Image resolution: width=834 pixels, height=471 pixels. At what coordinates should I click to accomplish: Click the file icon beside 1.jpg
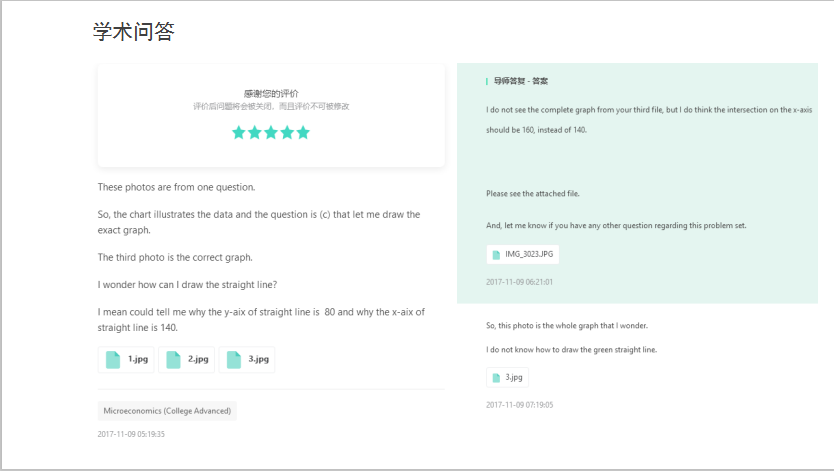113,360
